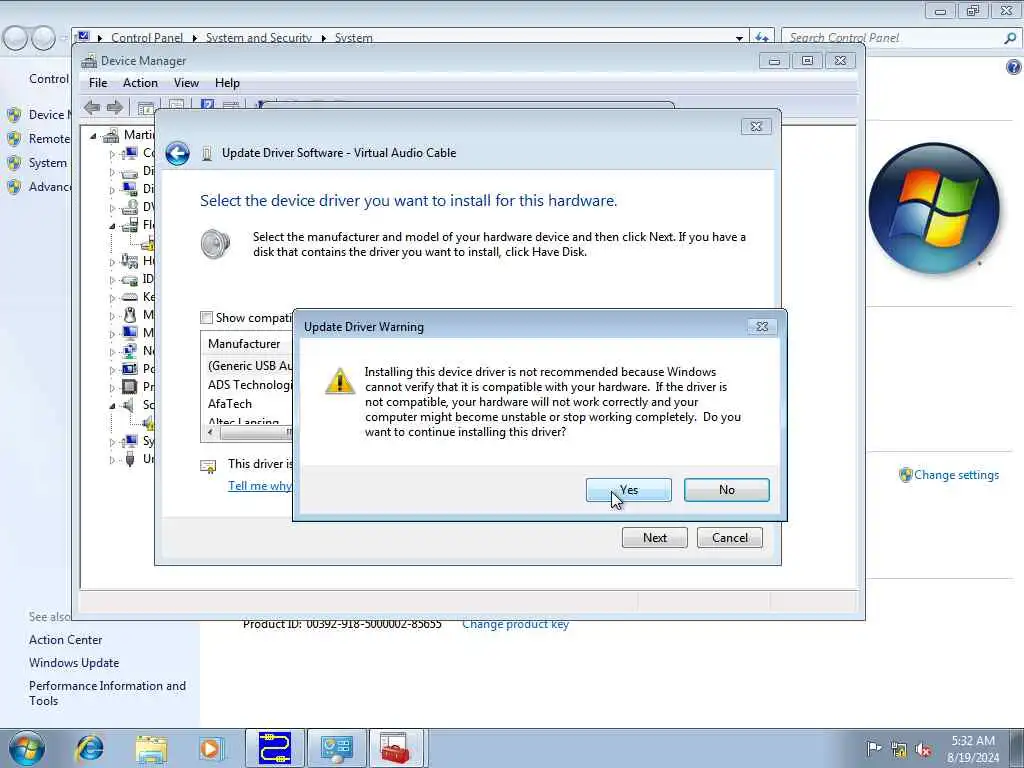Confirm the driver warning with Yes
Viewport: 1024px width, 768px height.
[x=628, y=490]
